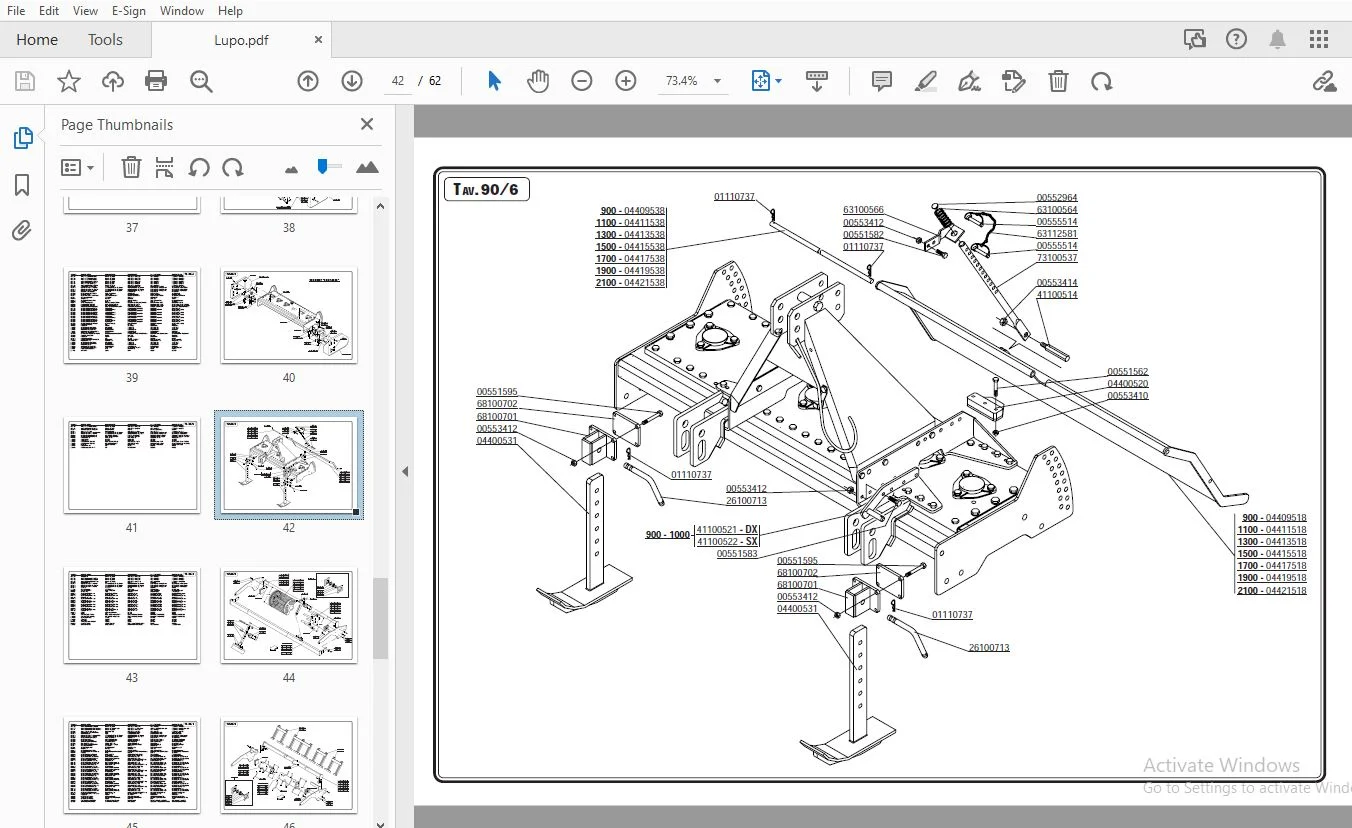Screen dimensions: 1352x828
Task: Choose the Selection arrow tool
Action: click(x=494, y=81)
